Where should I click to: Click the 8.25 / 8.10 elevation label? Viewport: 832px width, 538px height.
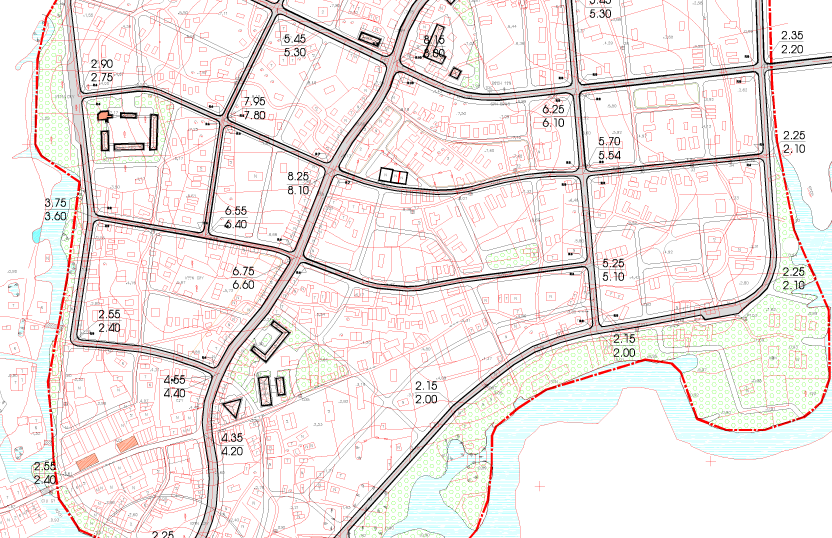pos(298,181)
